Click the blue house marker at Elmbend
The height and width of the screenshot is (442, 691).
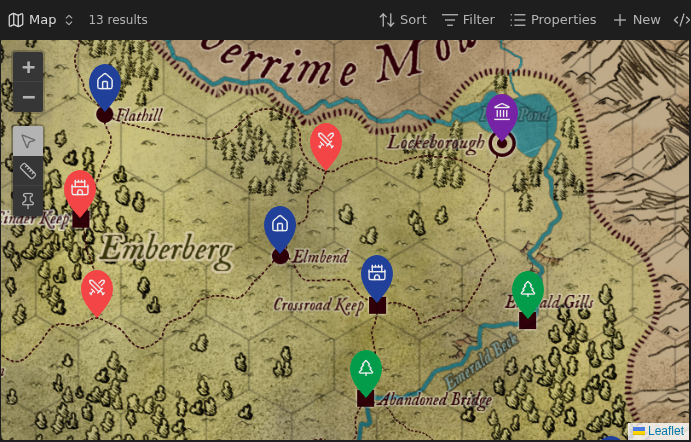pos(280,229)
